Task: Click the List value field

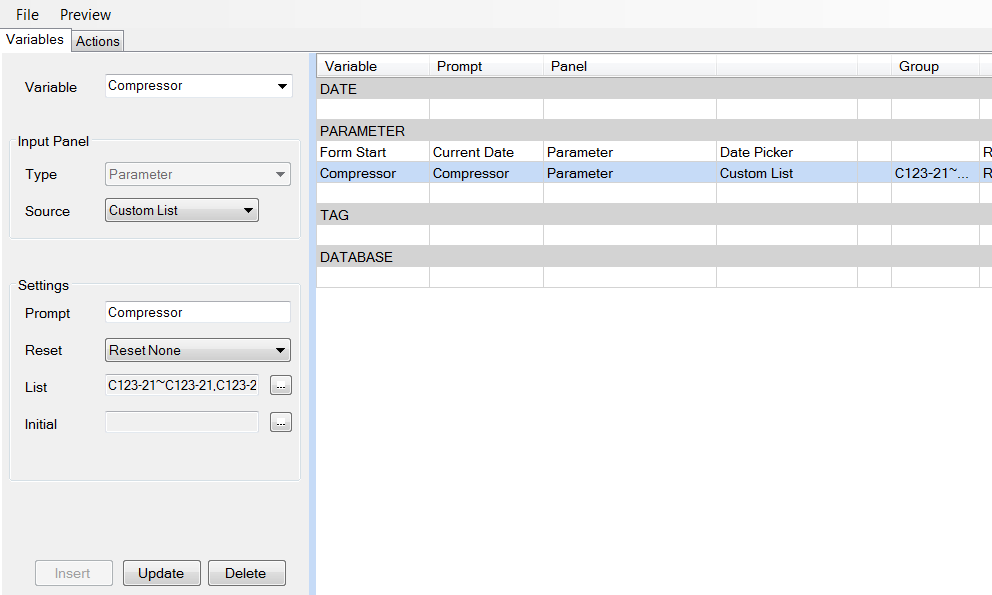Action: click(x=182, y=385)
